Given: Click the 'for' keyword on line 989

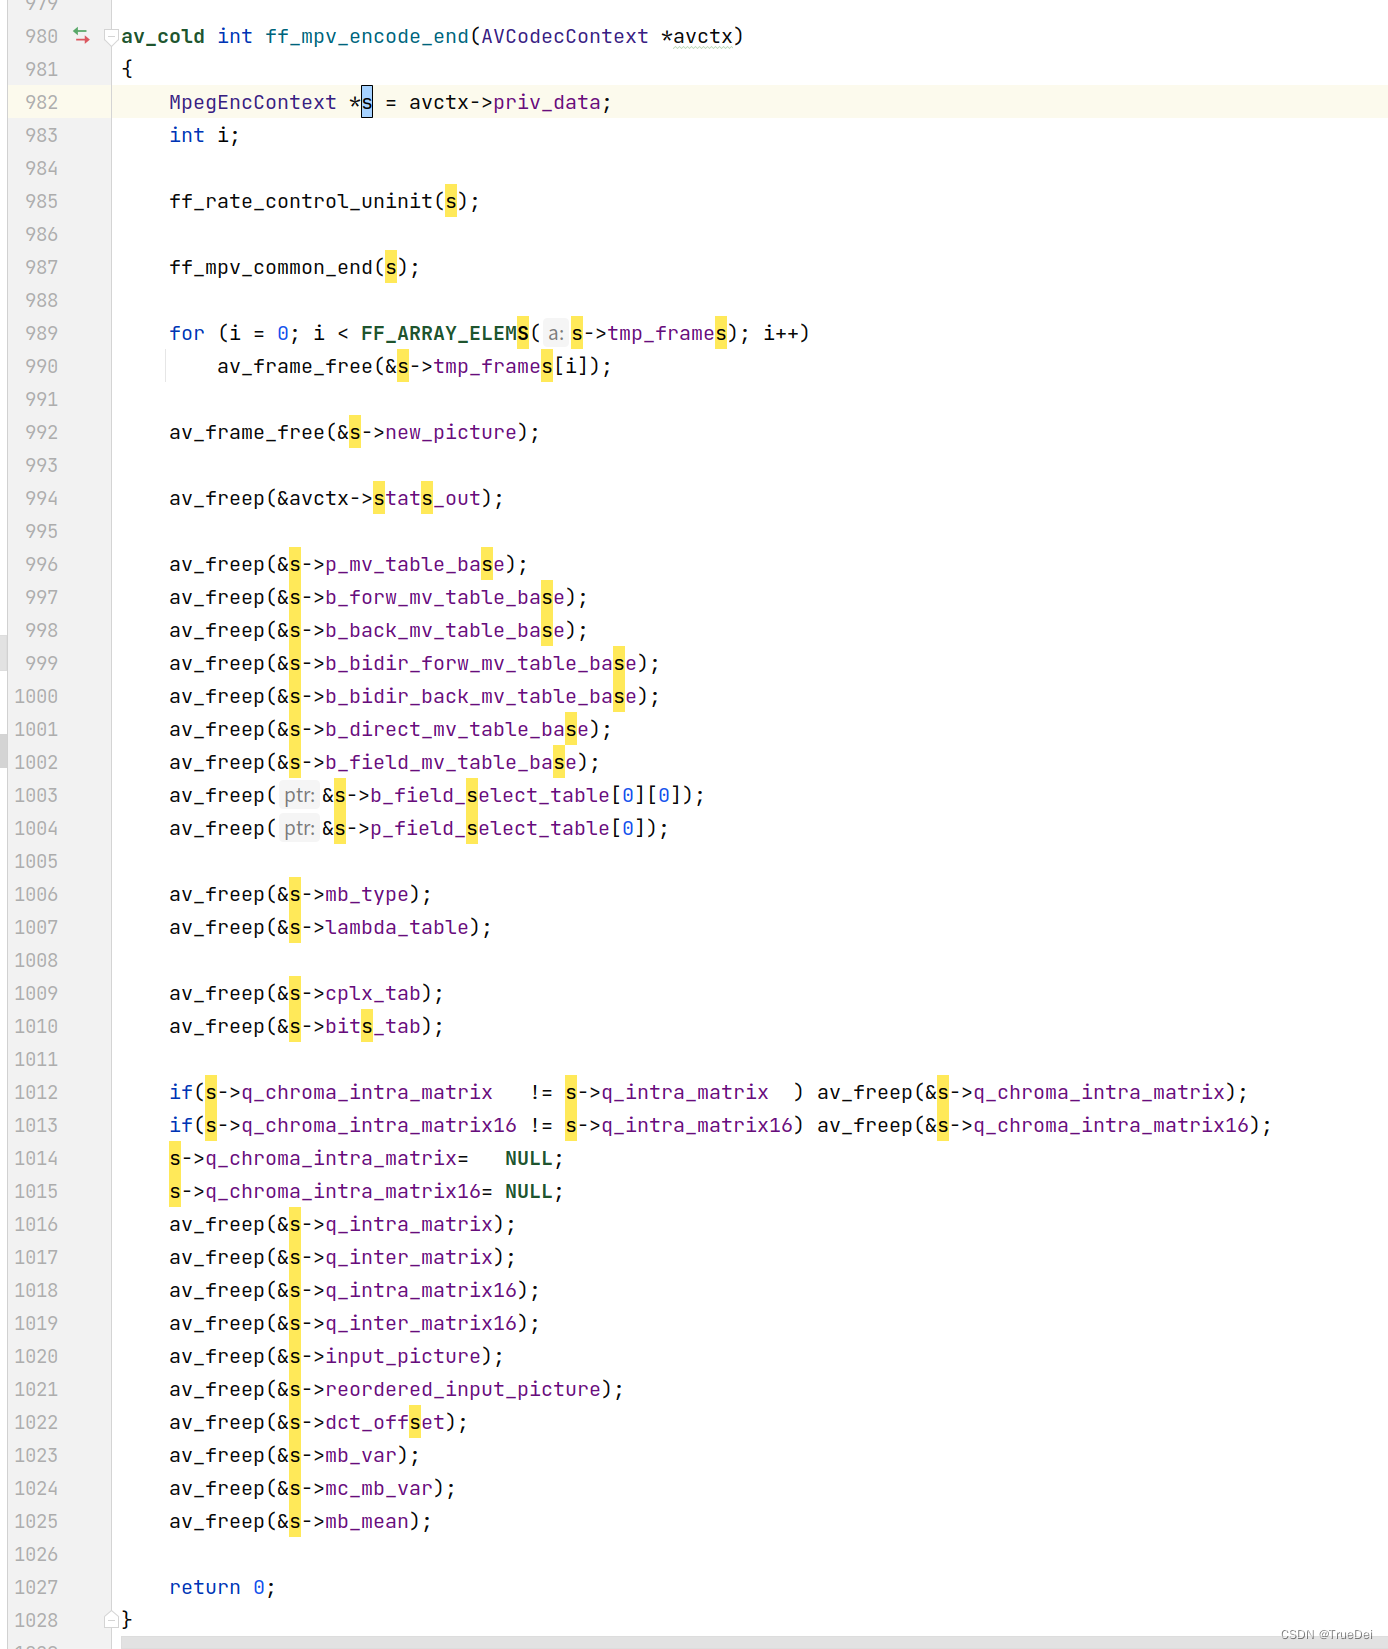Looking at the screenshot, I should 187,333.
